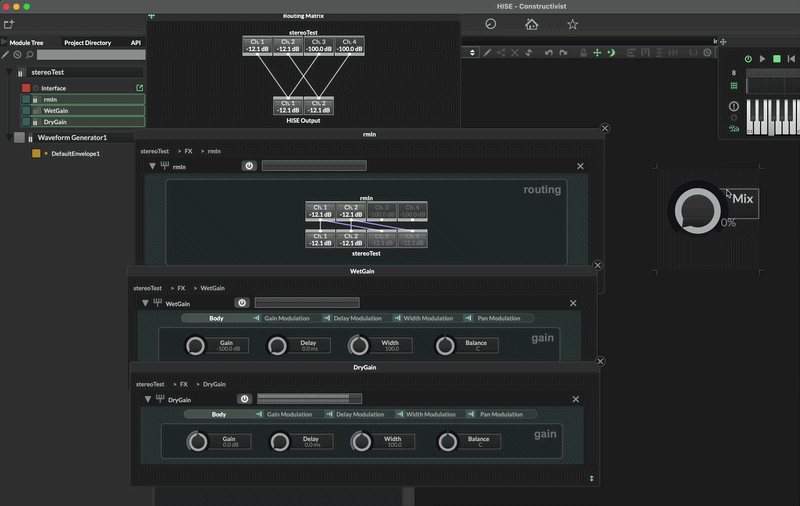Click the Mix knob on the interface
Image resolution: width=800 pixels, height=506 pixels.
point(695,208)
